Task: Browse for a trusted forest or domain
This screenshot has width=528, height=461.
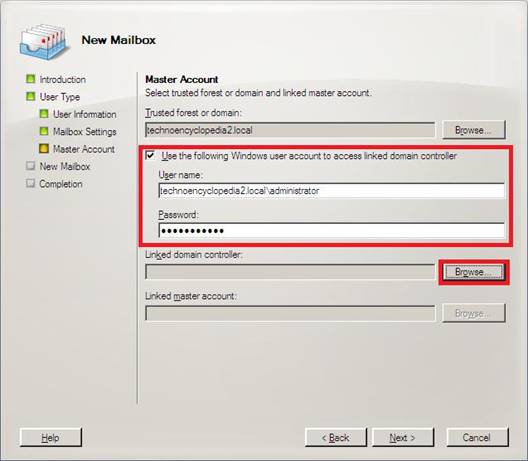Action: (x=474, y=130)
